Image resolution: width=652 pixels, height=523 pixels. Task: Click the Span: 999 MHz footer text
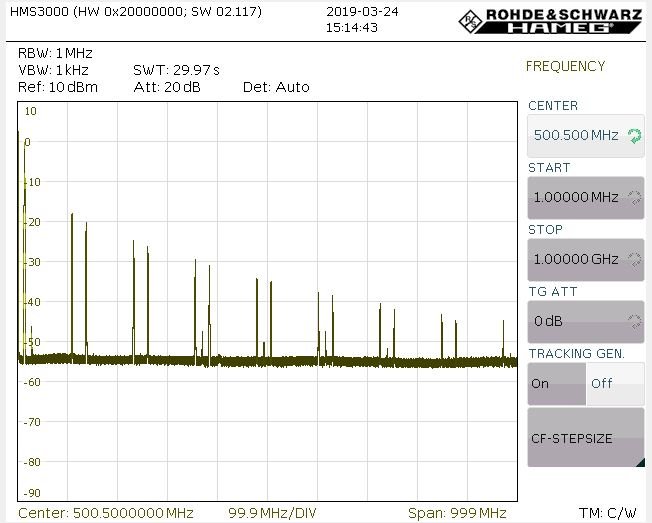pos(457,513)
